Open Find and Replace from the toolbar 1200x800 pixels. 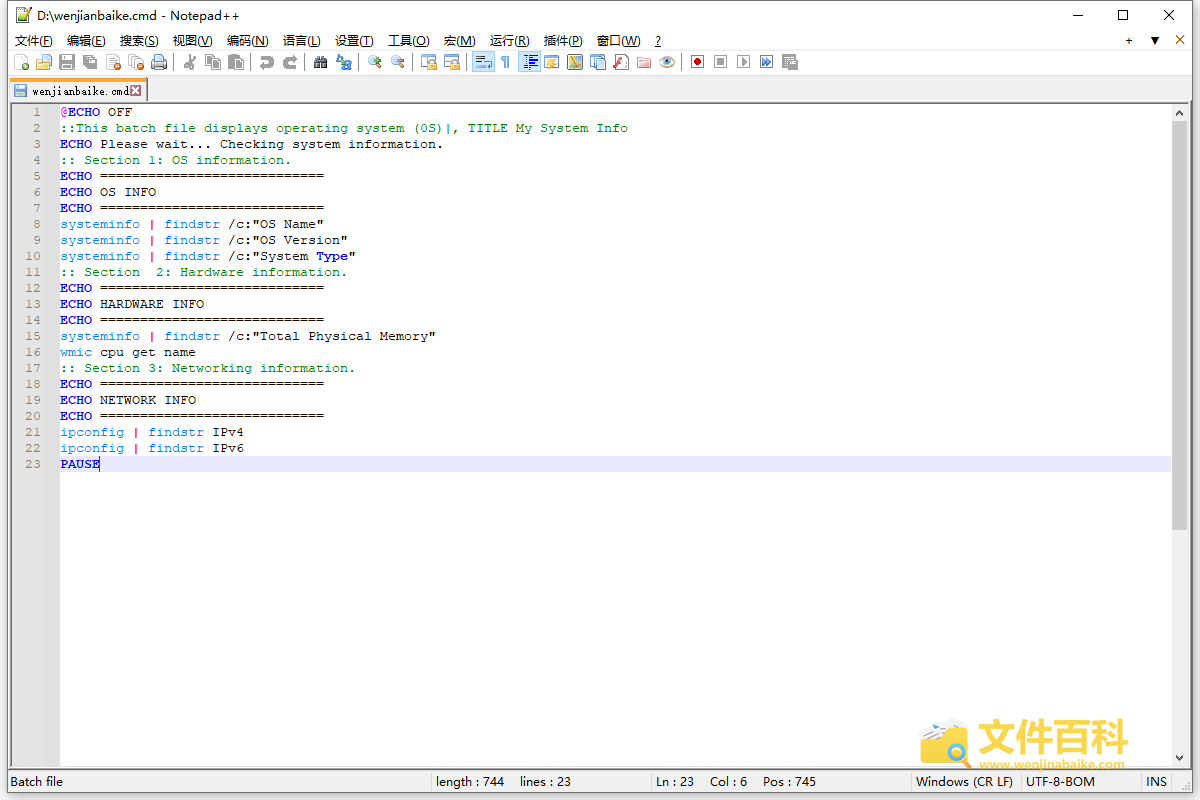point(344,62)
